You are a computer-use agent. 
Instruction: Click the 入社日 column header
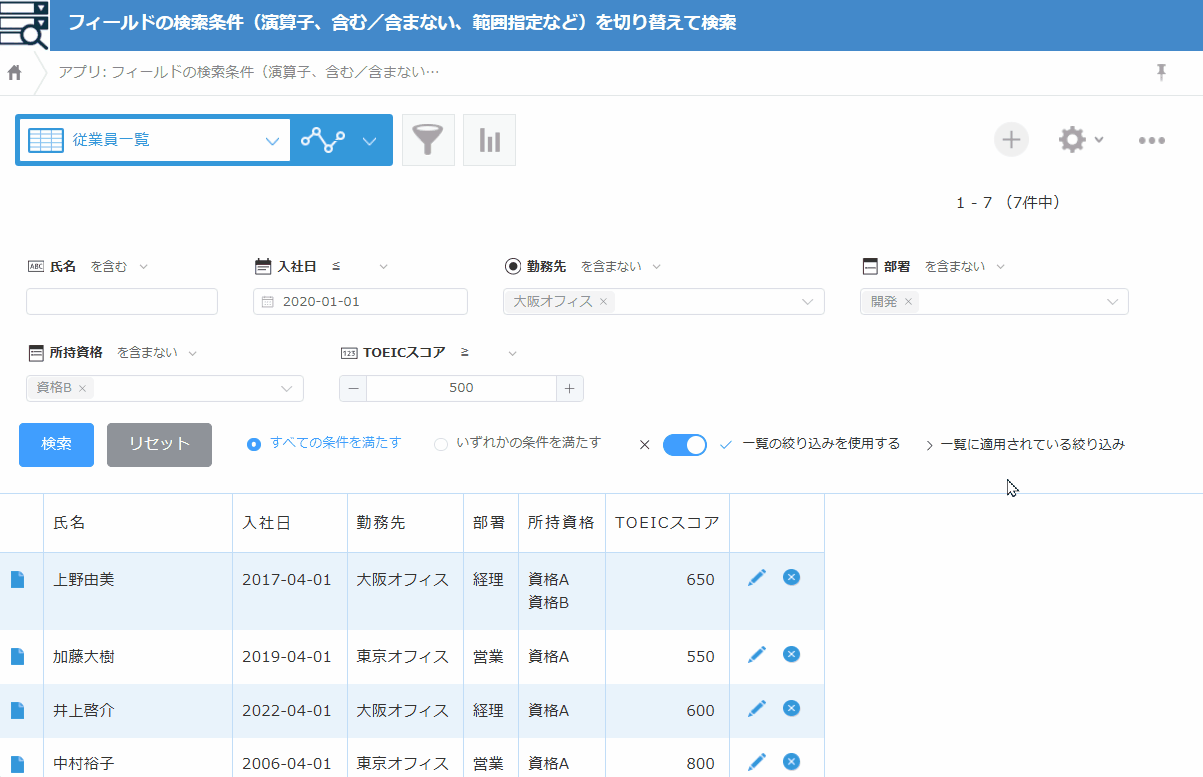coord(290,523)
